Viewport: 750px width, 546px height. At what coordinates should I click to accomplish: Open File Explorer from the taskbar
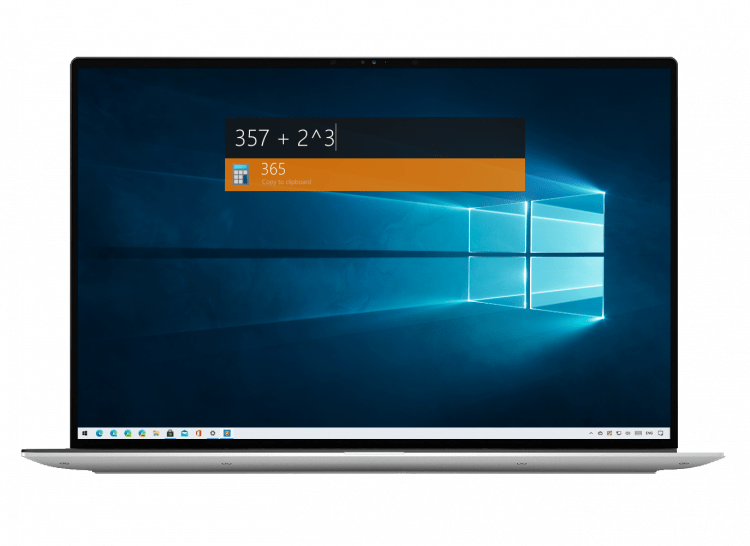(156, 433)
